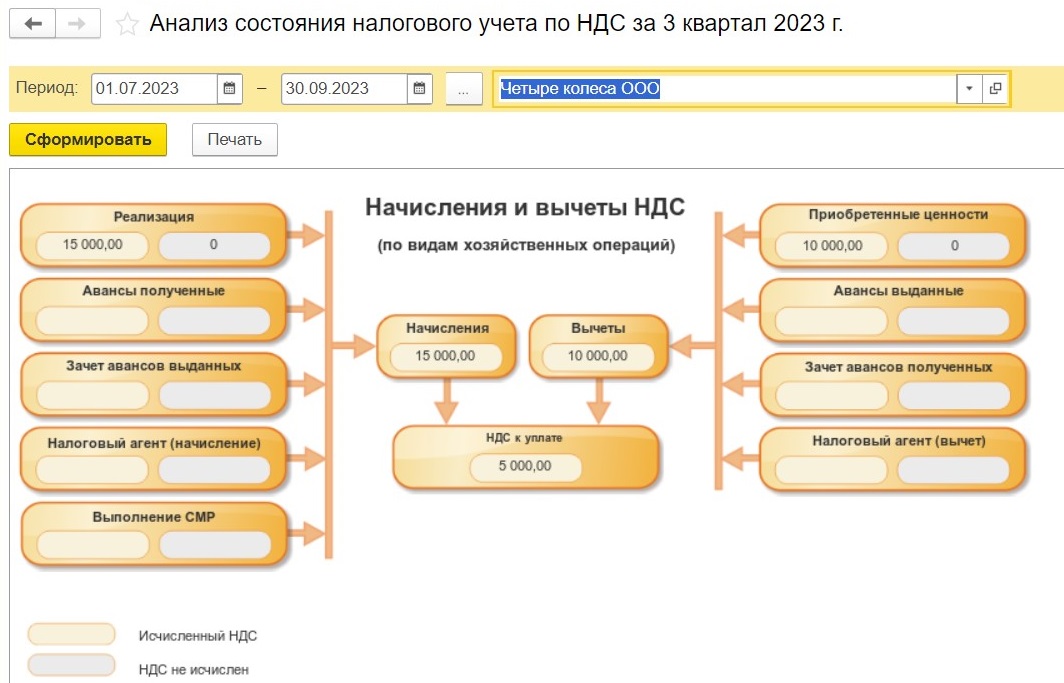Viewport: 1064px width, 683px height.
Task: Select the end date field 30.09.2023
Action: point(345,88)
